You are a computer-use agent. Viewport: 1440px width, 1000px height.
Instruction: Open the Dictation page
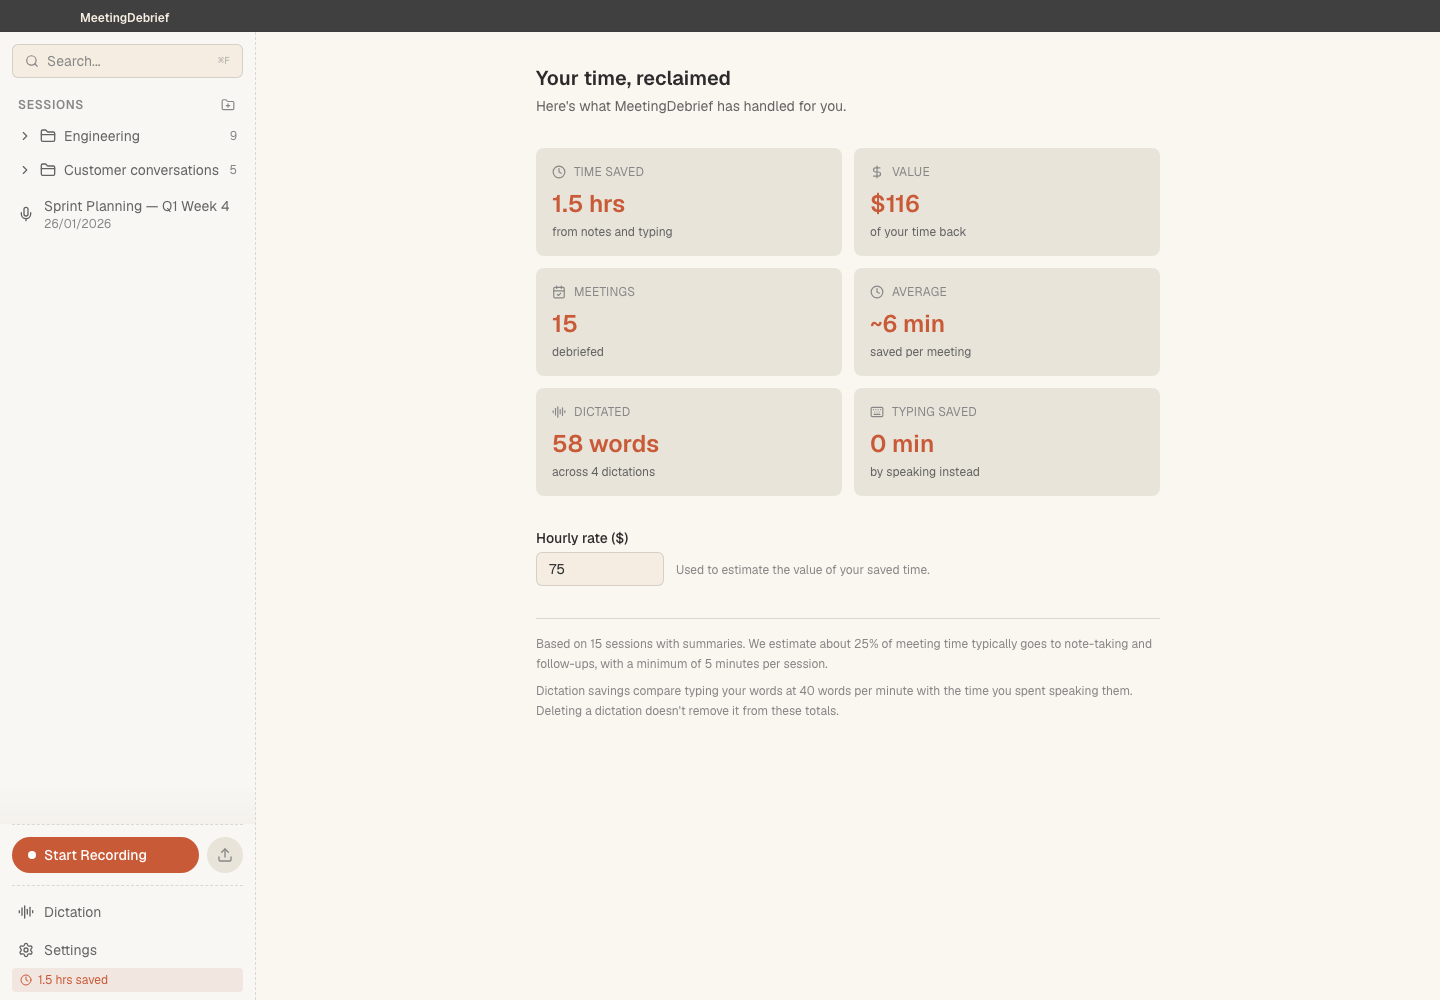(127, 912)
